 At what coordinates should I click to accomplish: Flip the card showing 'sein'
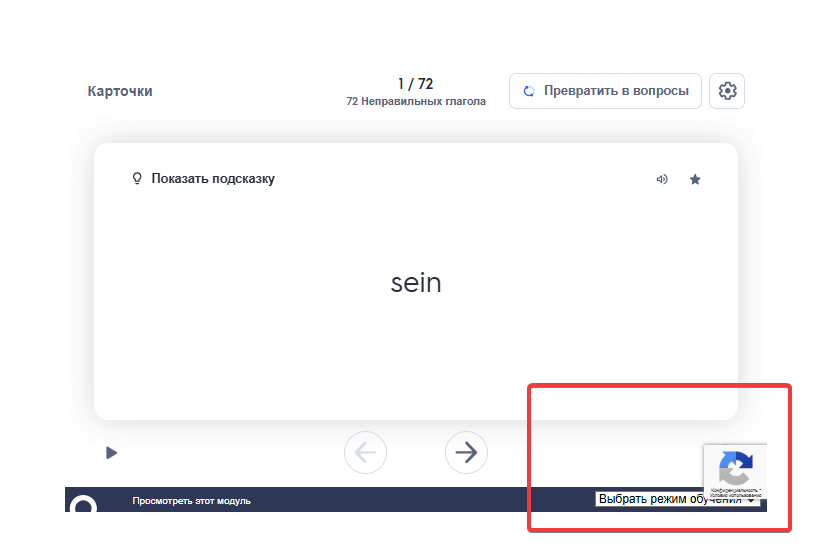point(416,282)
